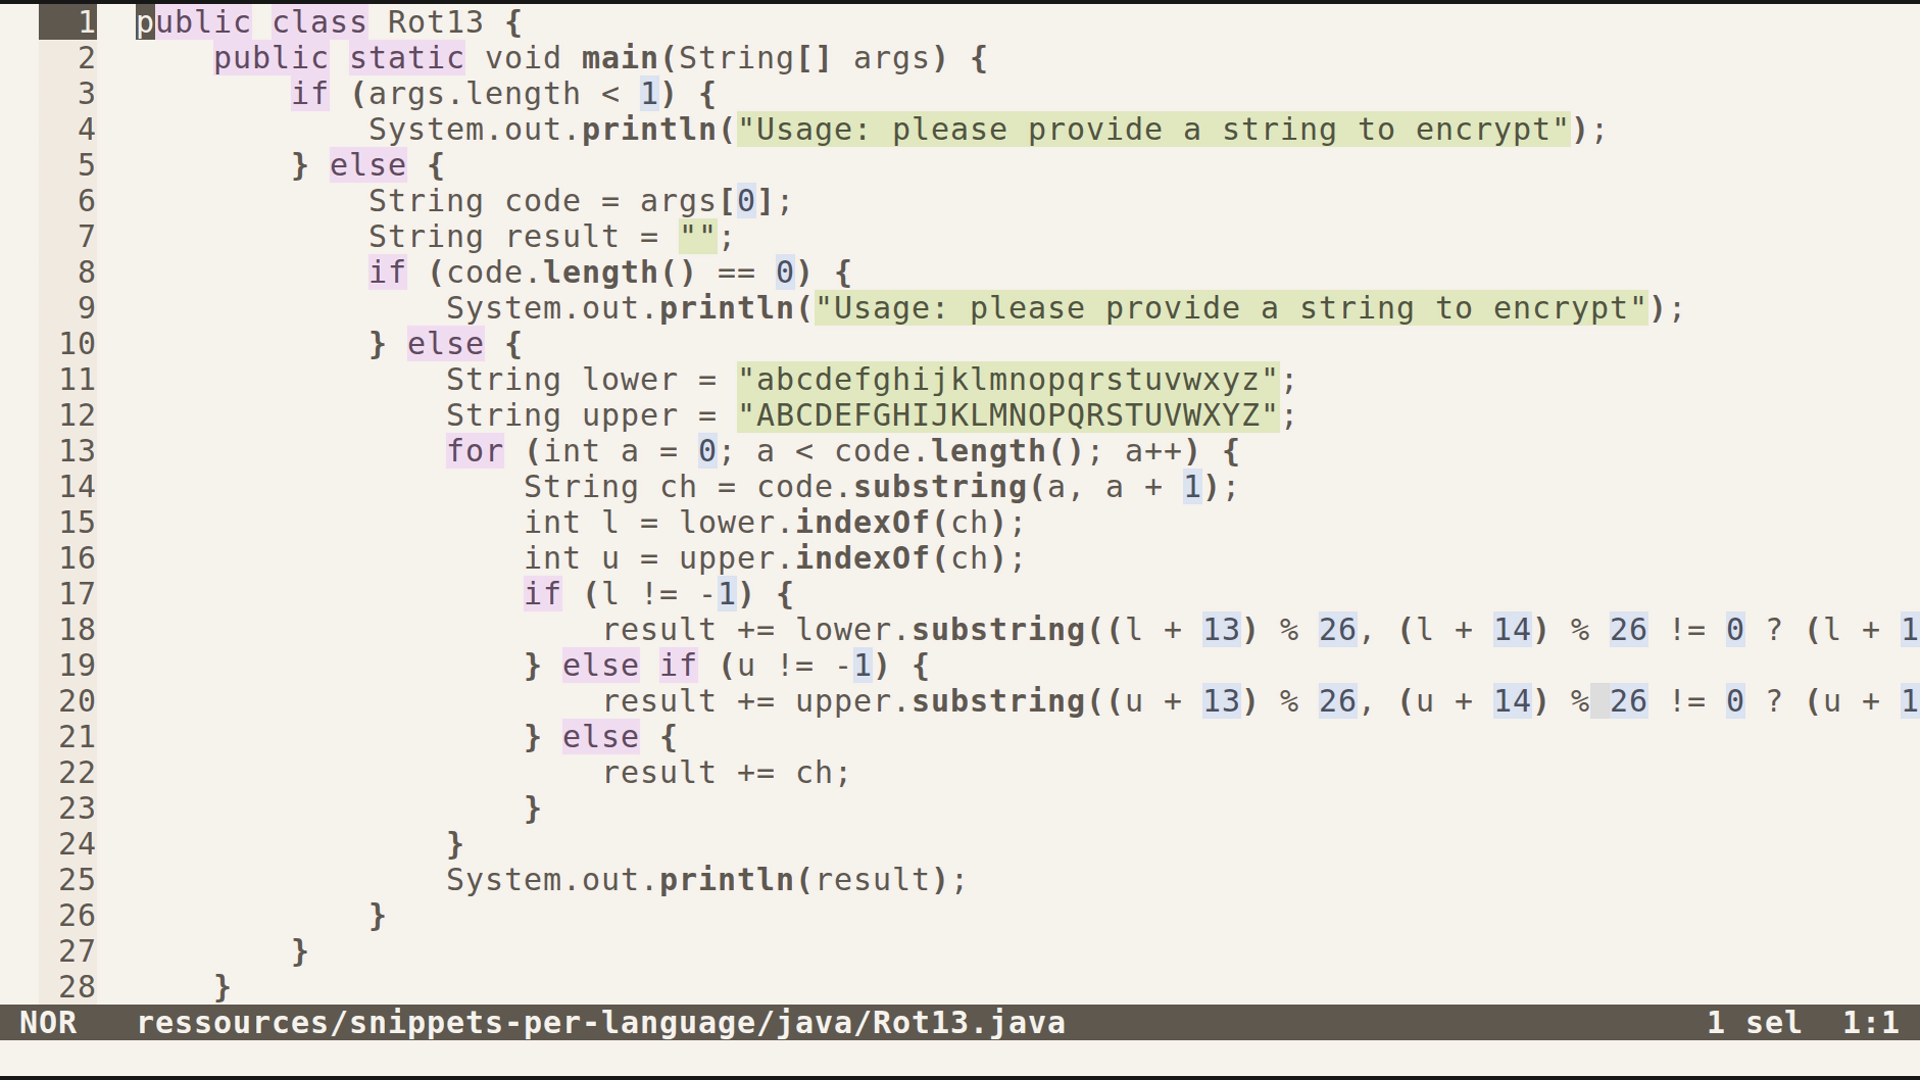Click line number 28 in the gutter
The width and height of the screenshot is (1920, 1080).
(78, 987)
